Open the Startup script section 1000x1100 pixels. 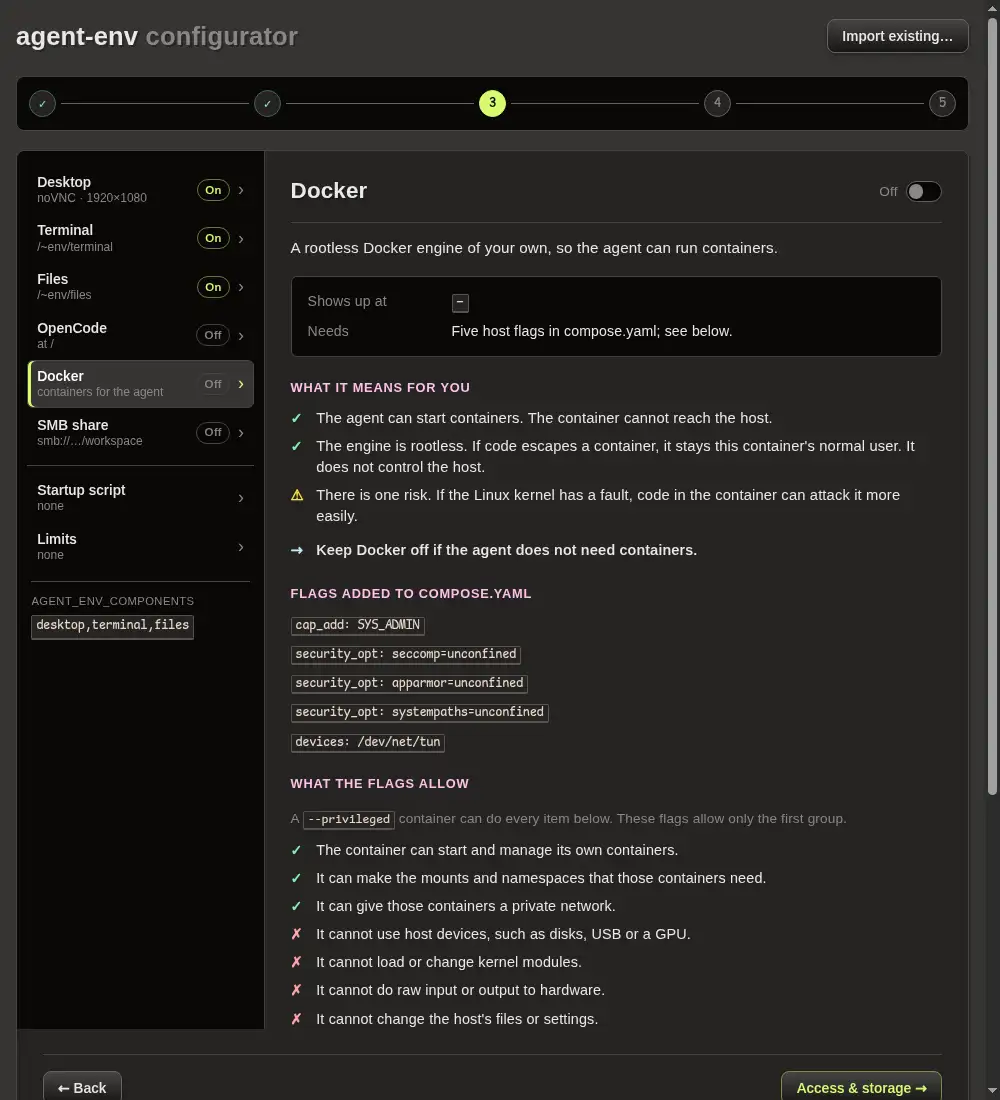pos(140,497)
